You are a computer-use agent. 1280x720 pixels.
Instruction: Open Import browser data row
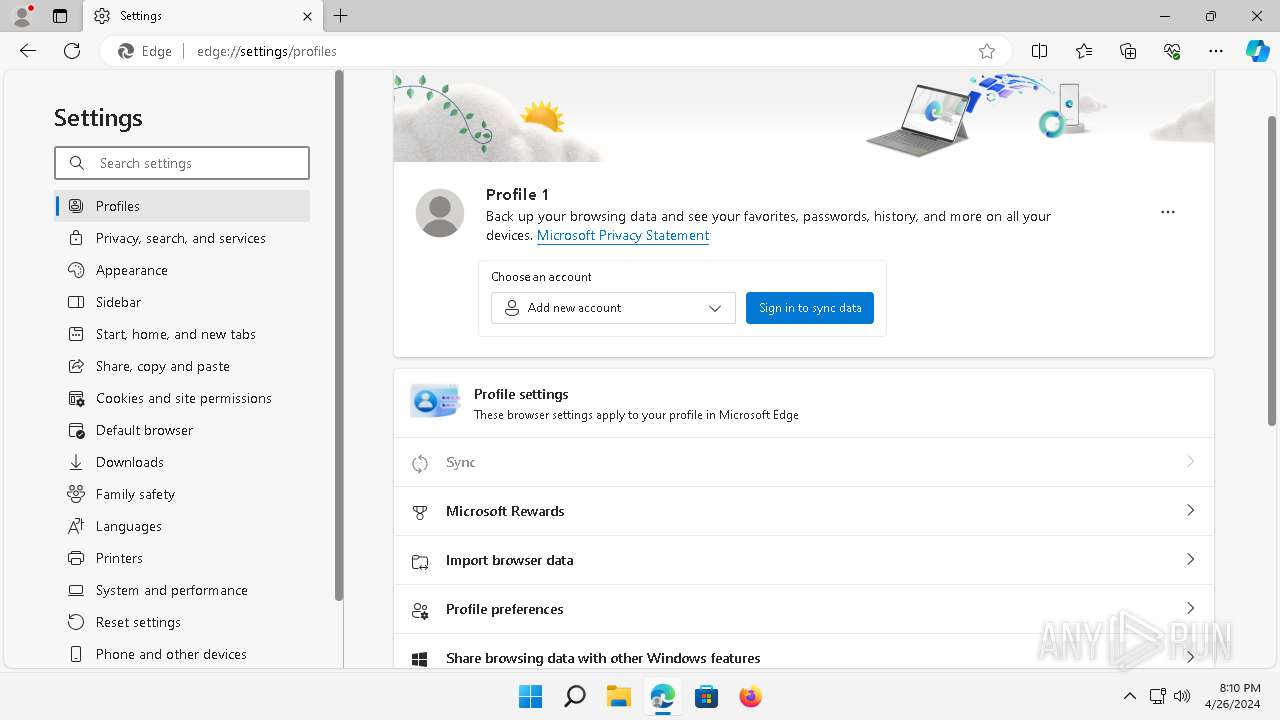tap(804, 560)
